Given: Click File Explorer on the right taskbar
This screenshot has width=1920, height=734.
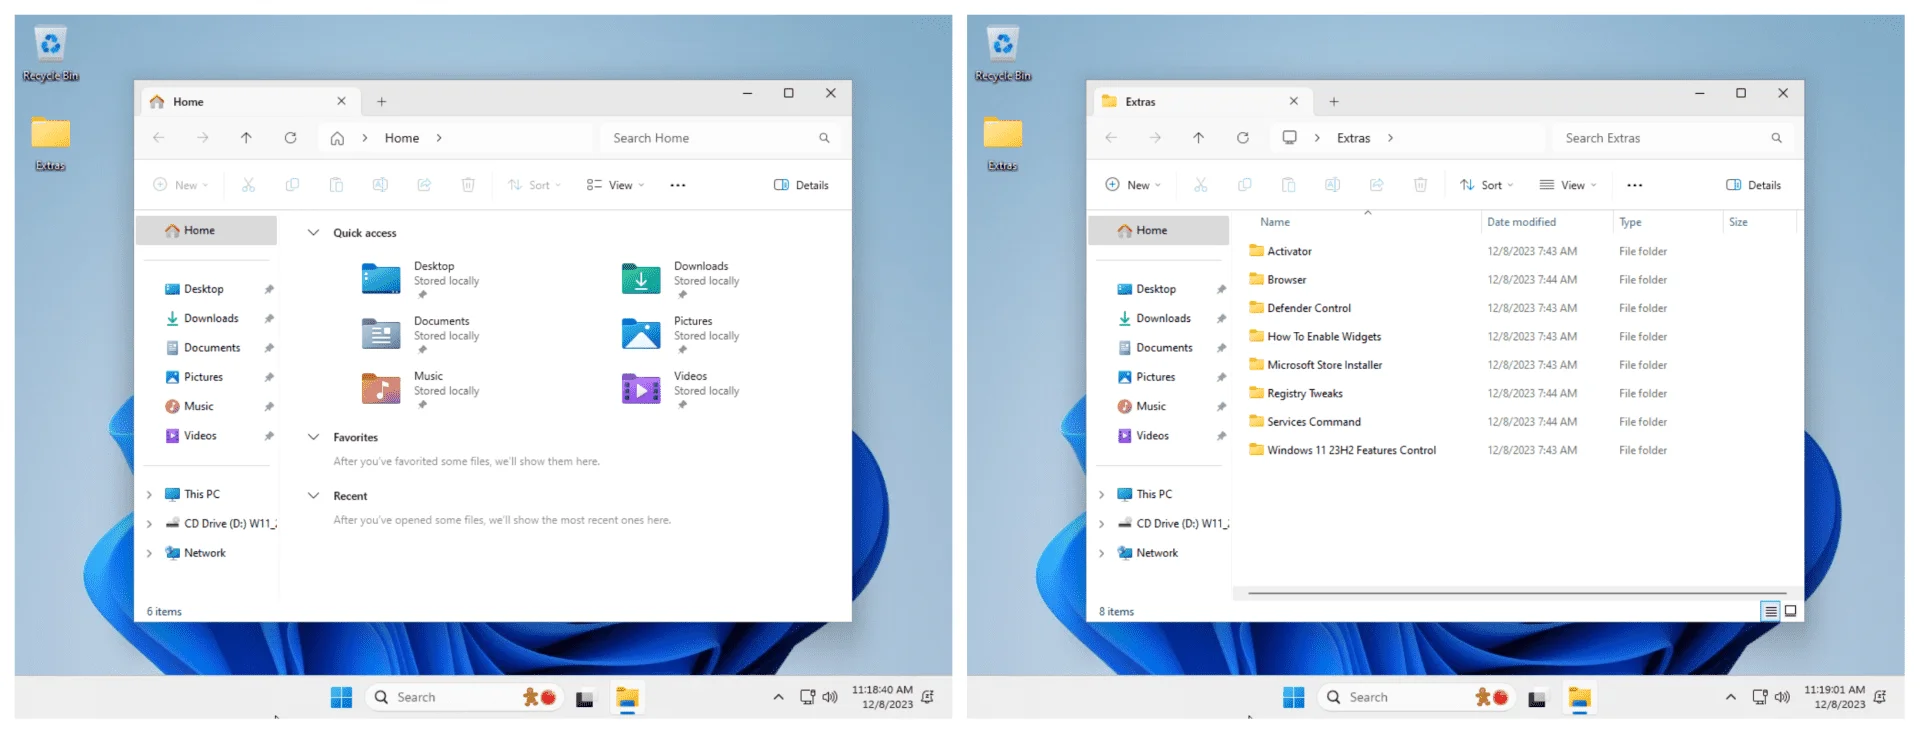Looking at the screenshot, I should [x=1579, y=697].
